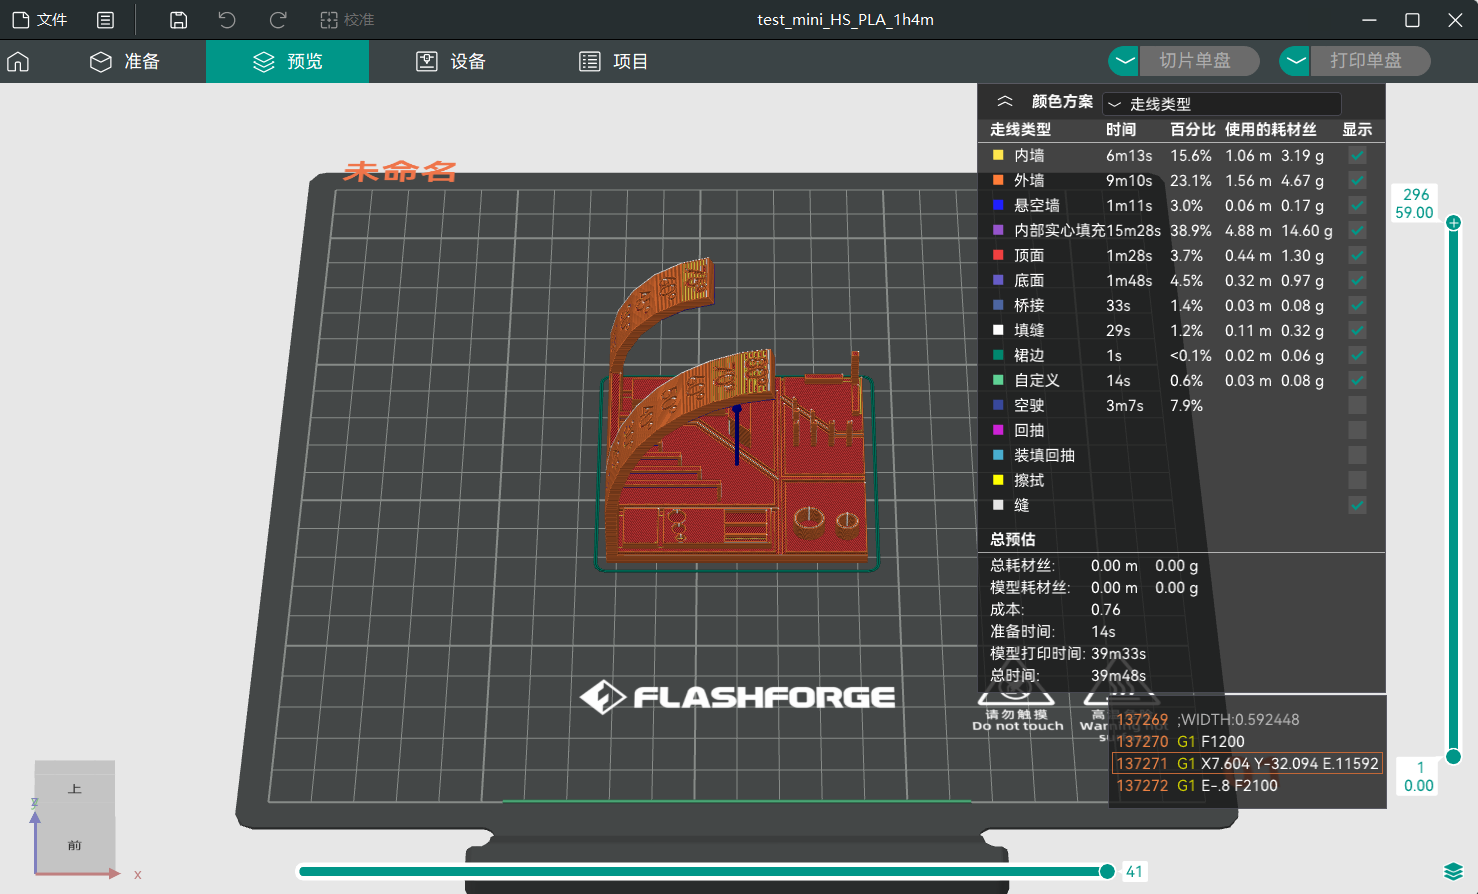Enable 空驶 travel display checkbox
Screen dimensions: 1478x894
tap(1357, 405)
